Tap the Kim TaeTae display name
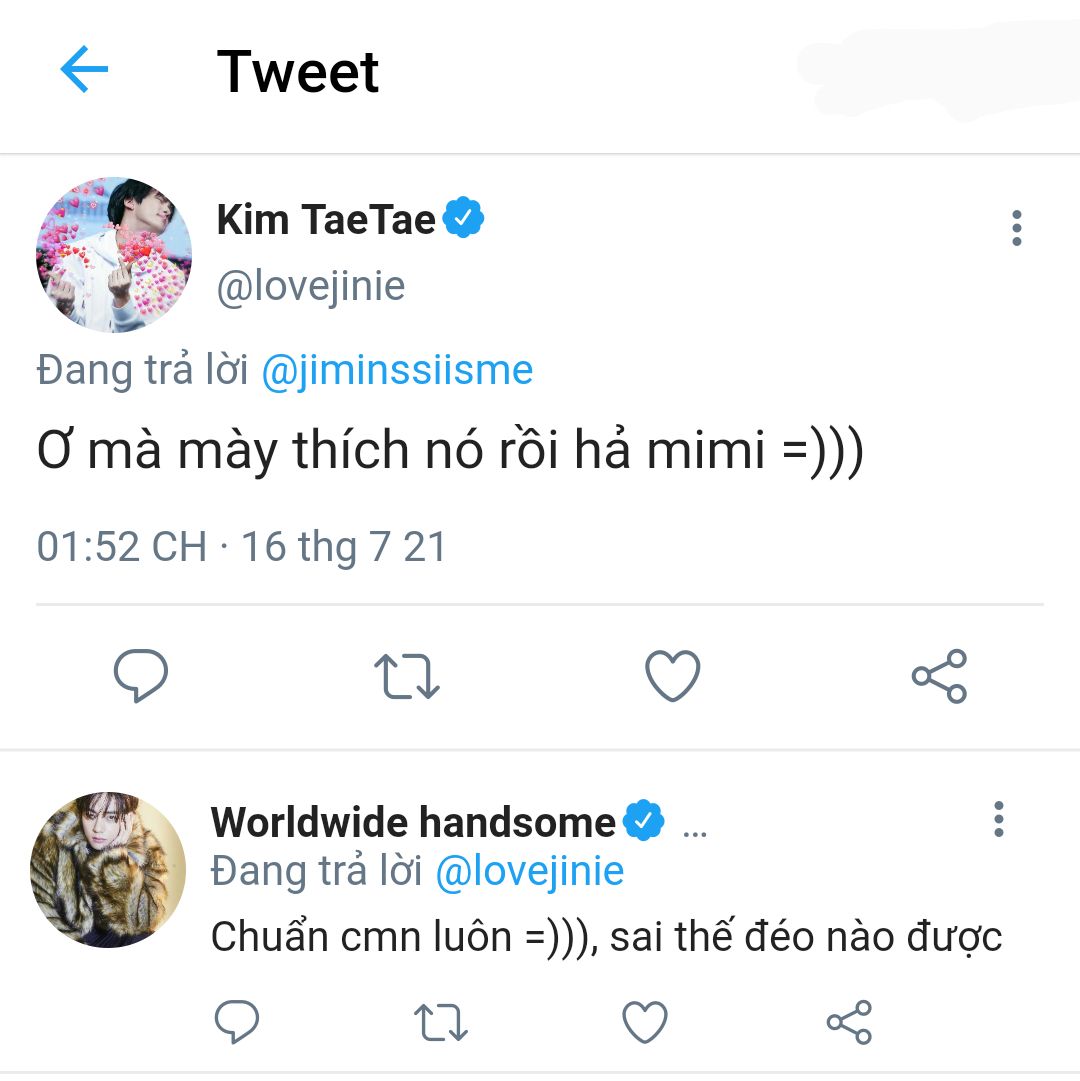Screen dimensions: 1080x1081 point(326,220)
